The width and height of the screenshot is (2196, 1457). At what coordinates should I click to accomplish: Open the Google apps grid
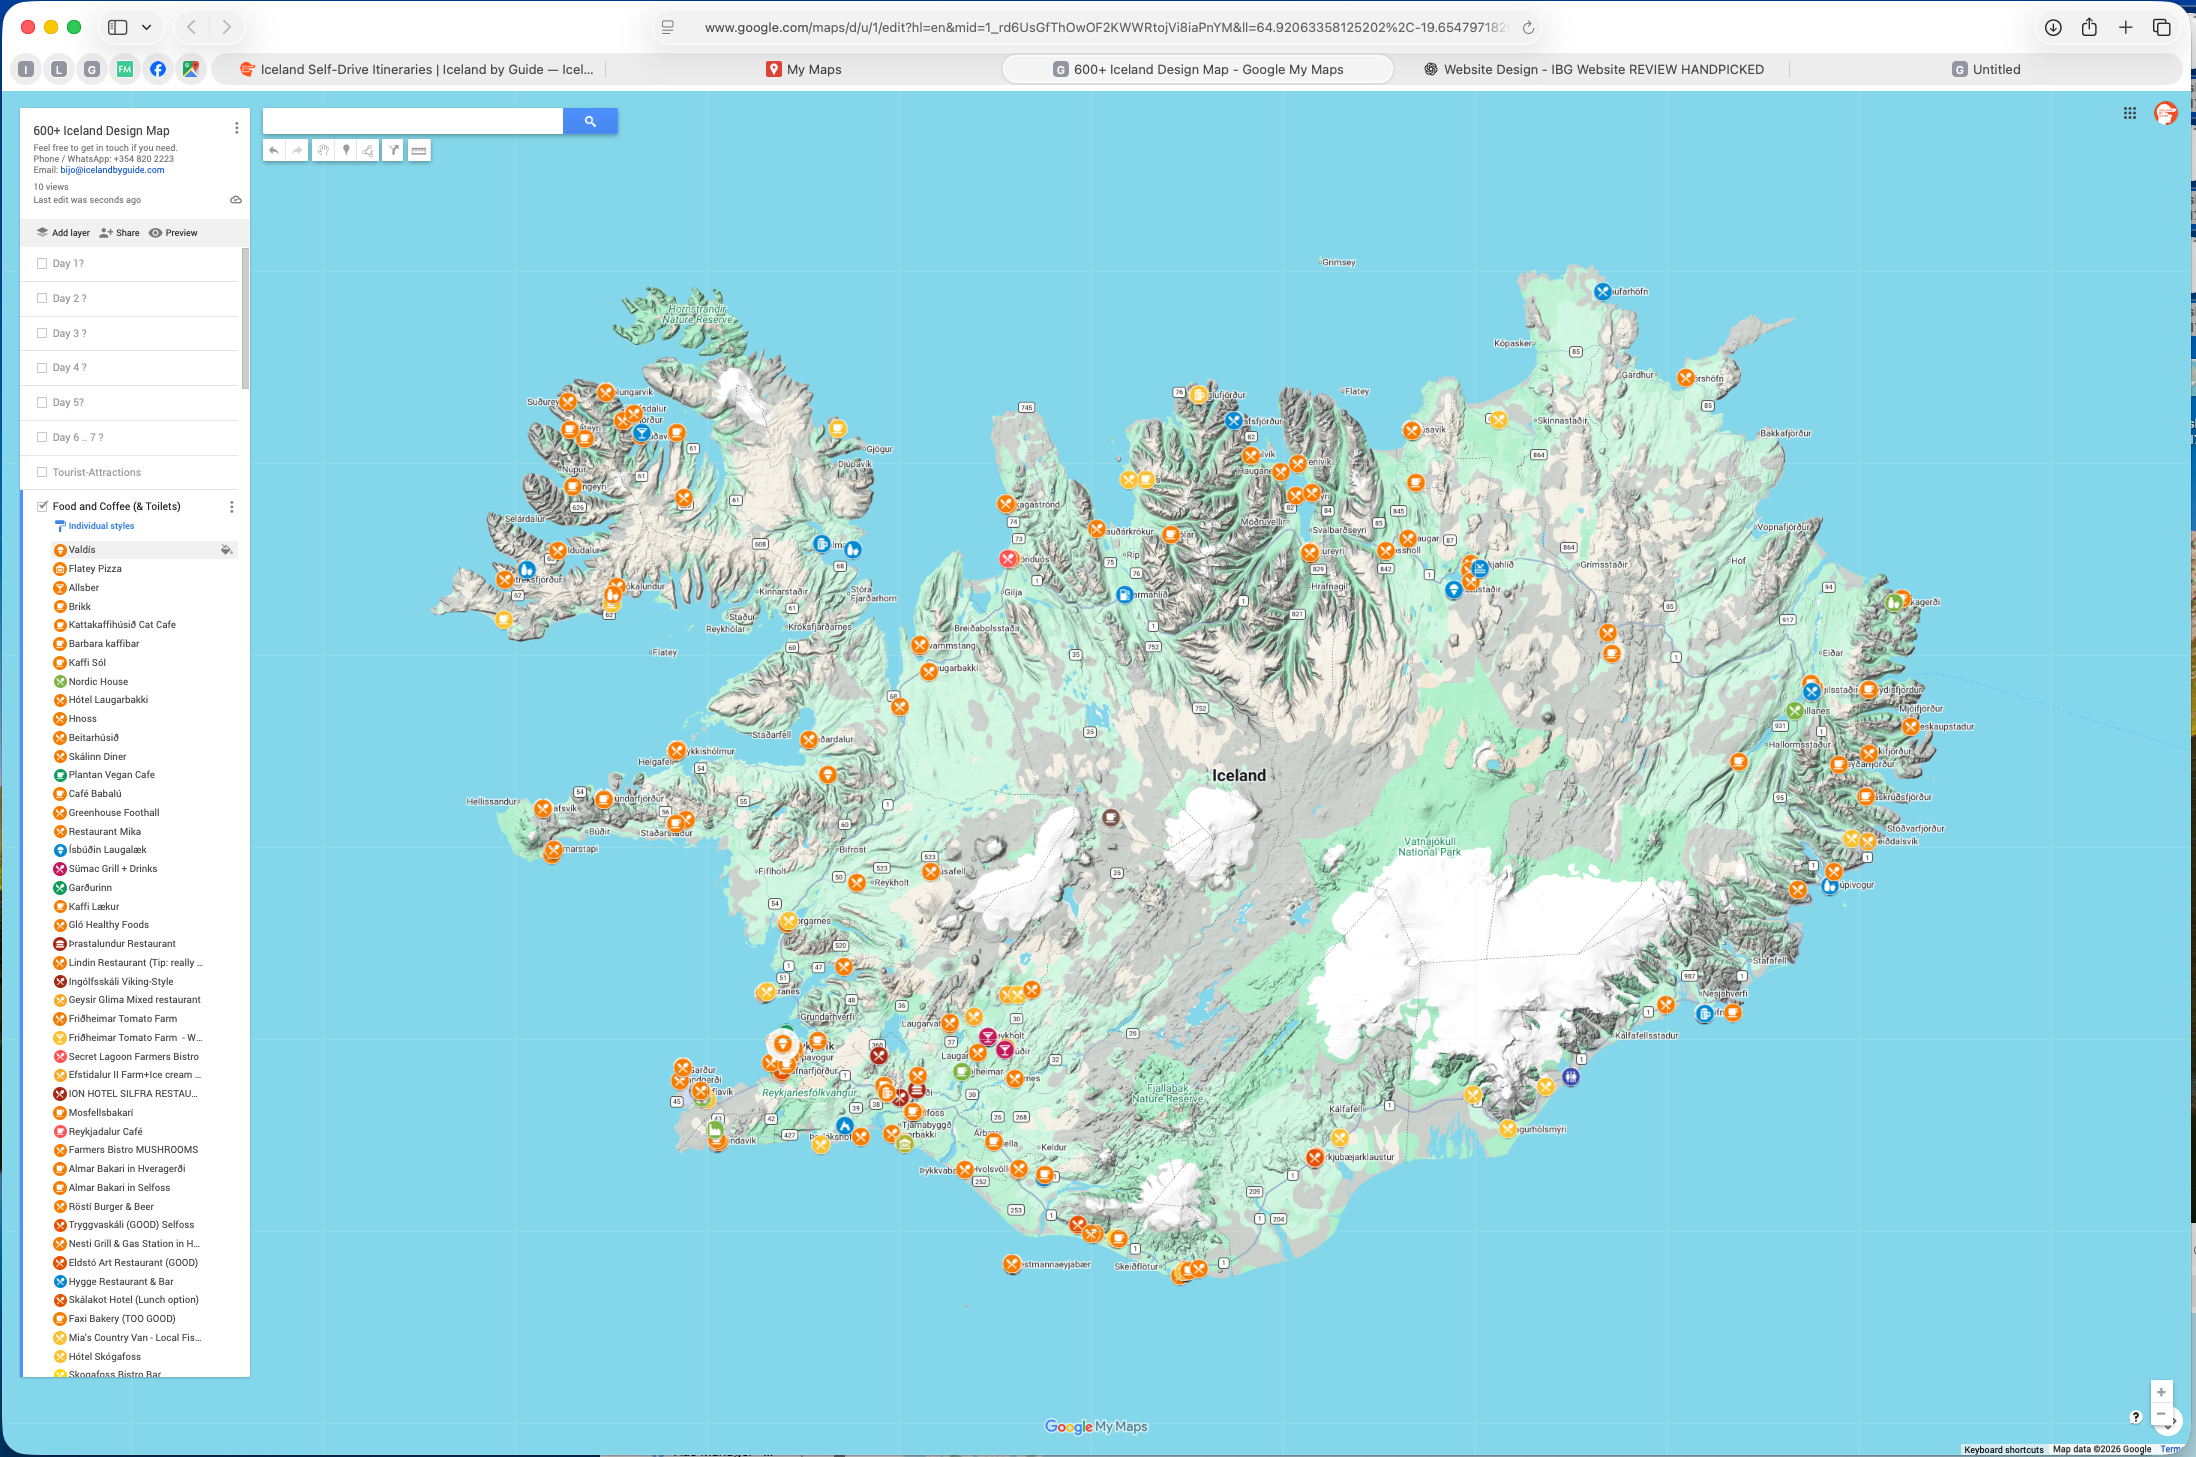pos(2130,114)
